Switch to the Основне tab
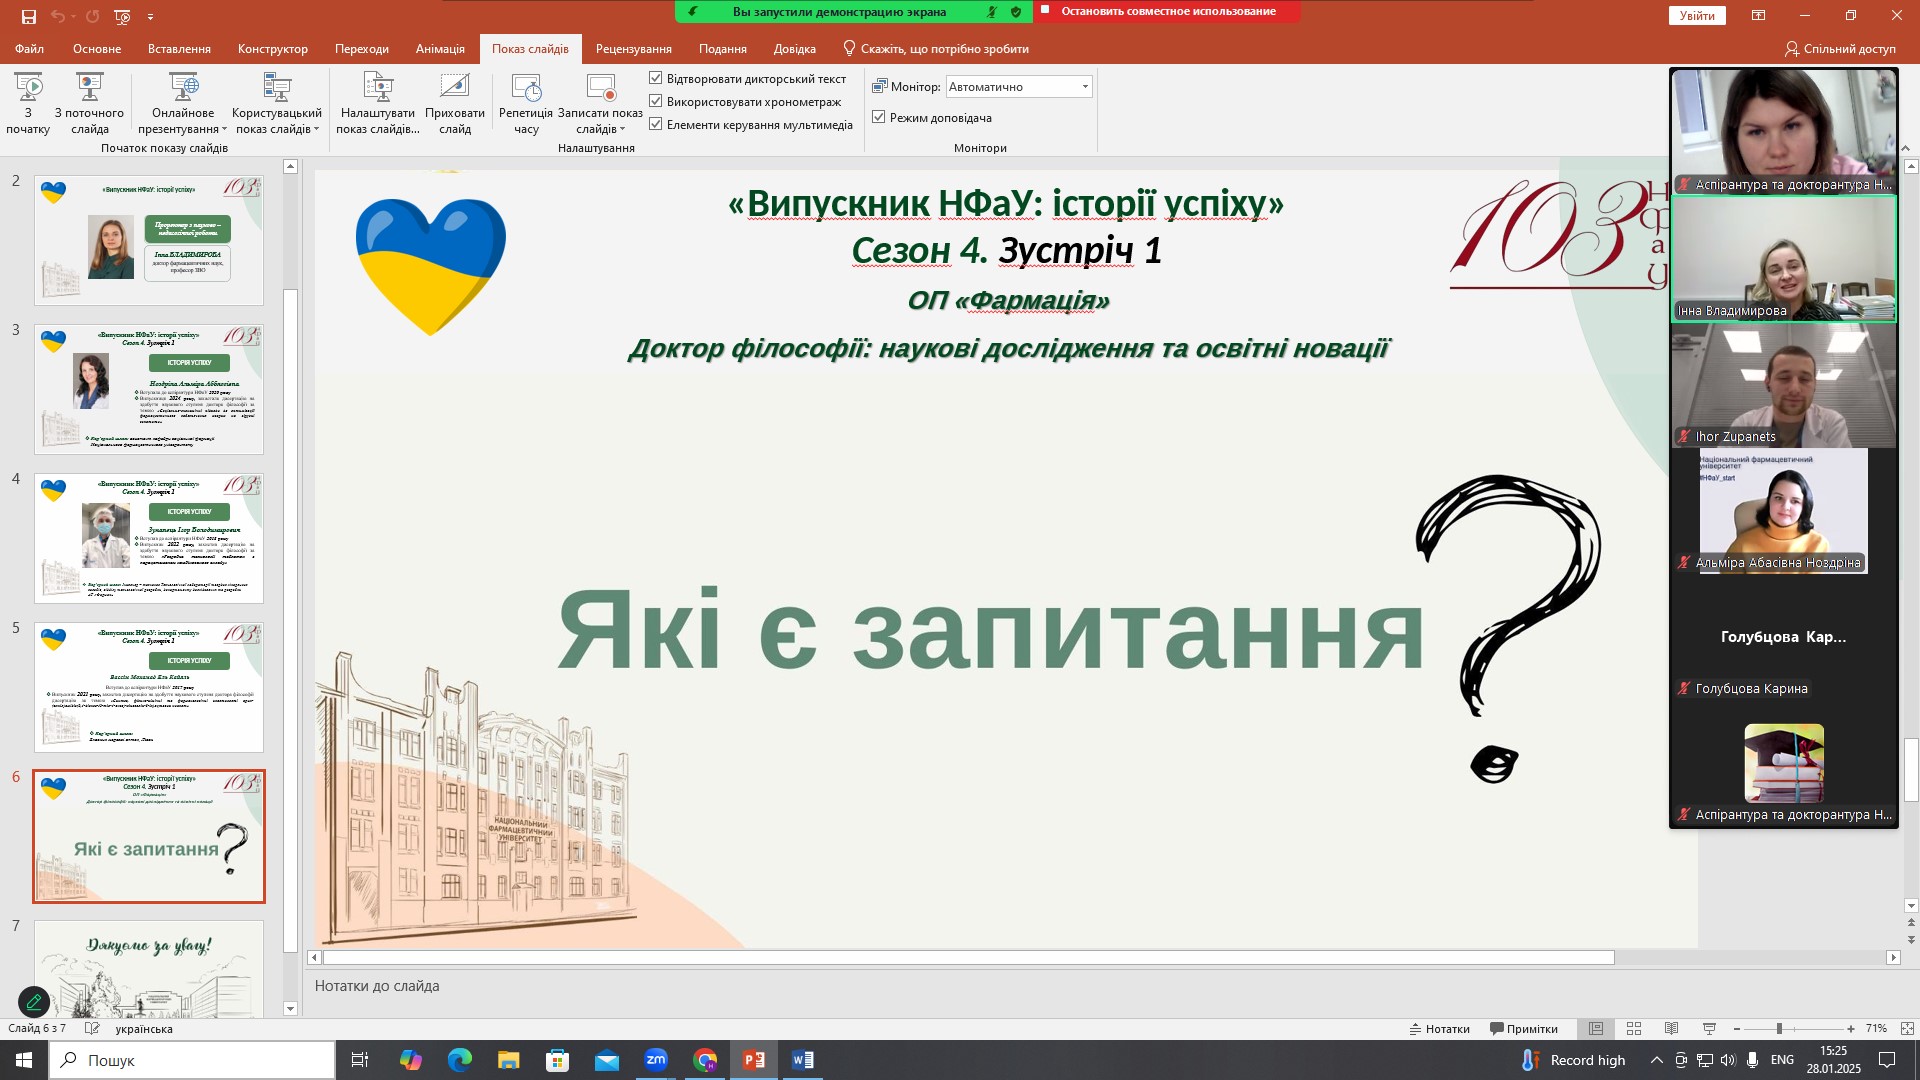1920x1080 pixels. pos(97,49)
